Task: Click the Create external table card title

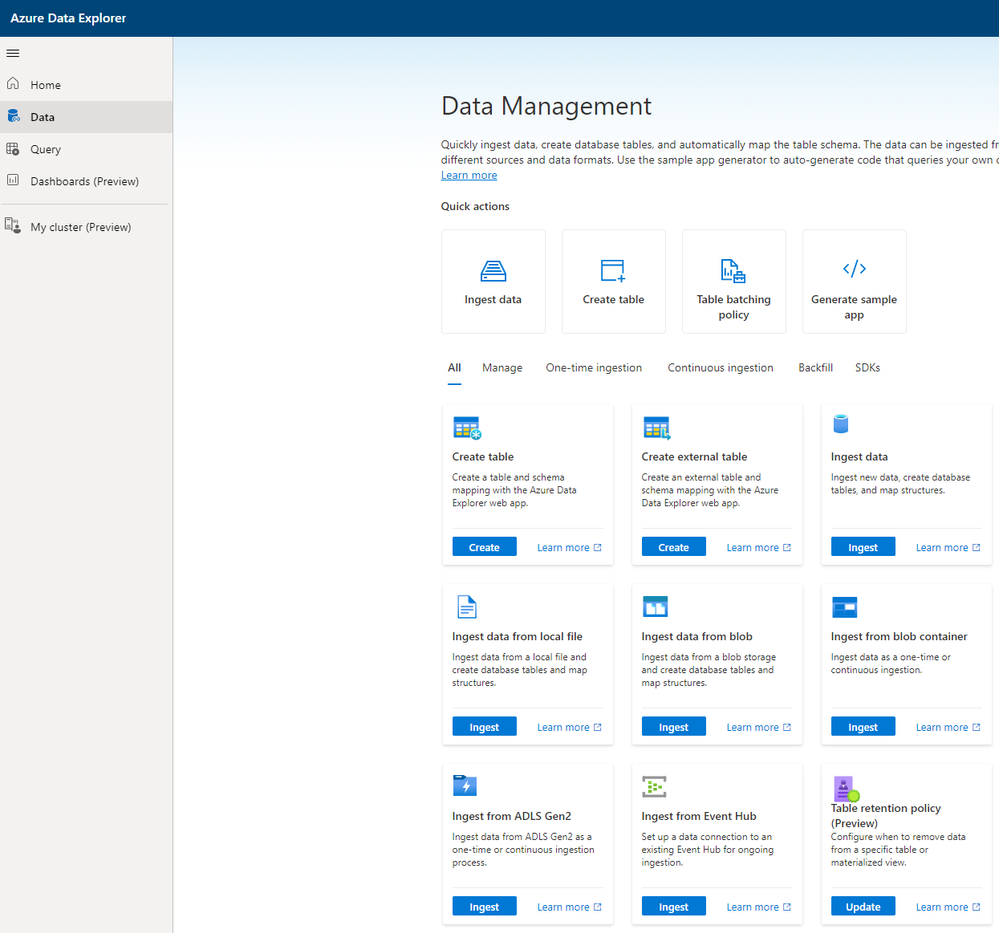Action: click(x=694, y=456)
